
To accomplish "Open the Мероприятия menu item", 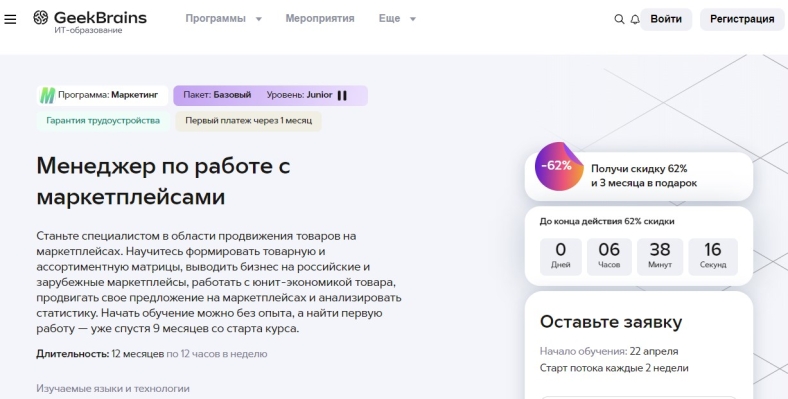I will pos(320,19).
